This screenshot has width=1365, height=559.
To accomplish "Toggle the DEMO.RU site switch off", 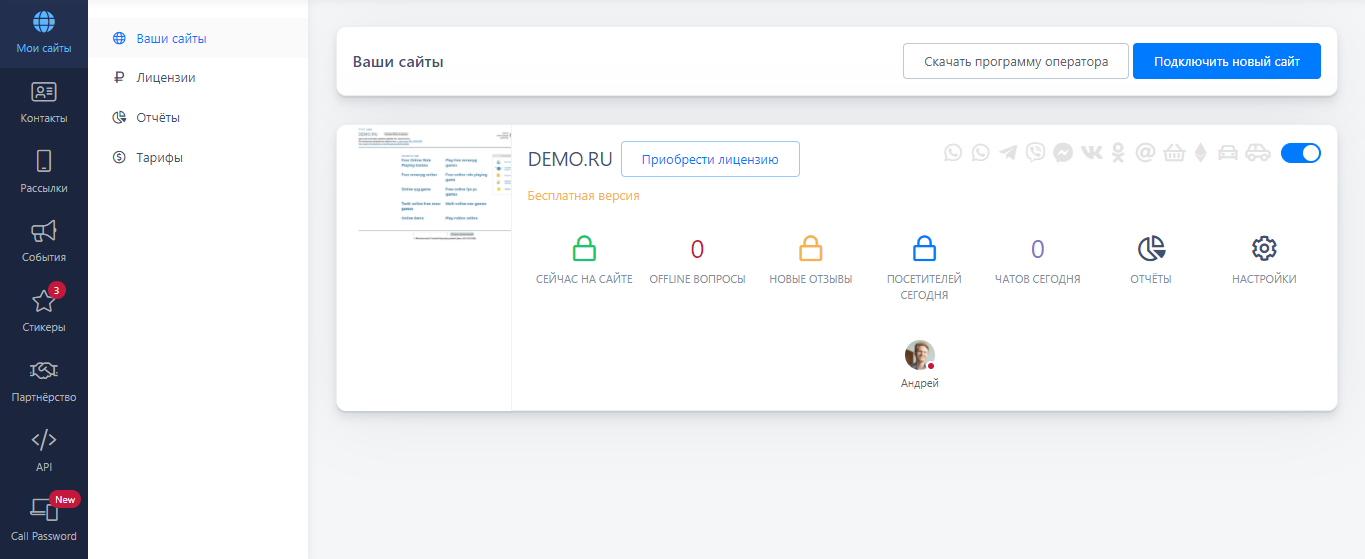I will [x=1300, y=153].
